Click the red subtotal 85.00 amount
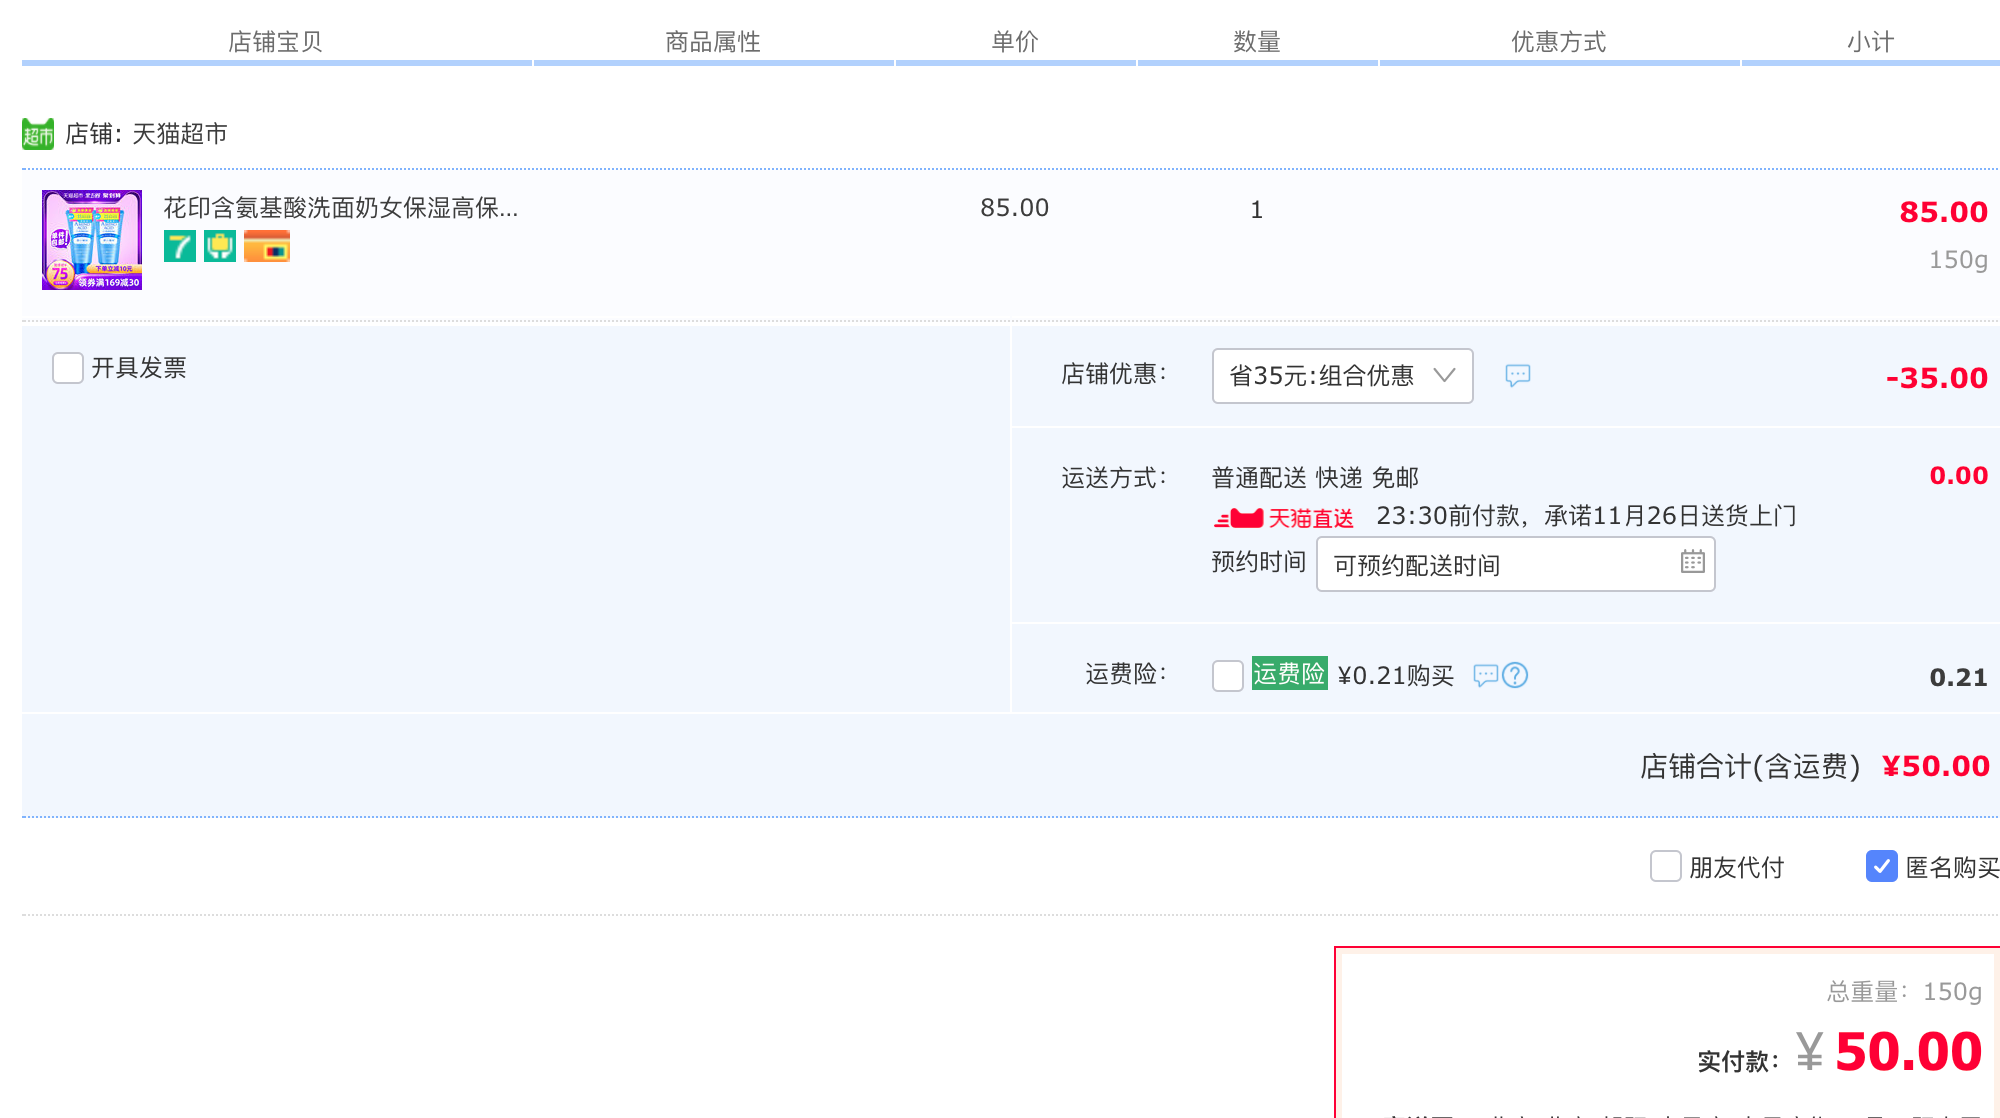This screenshot has height=1118, width=2000. [1944, 212]
